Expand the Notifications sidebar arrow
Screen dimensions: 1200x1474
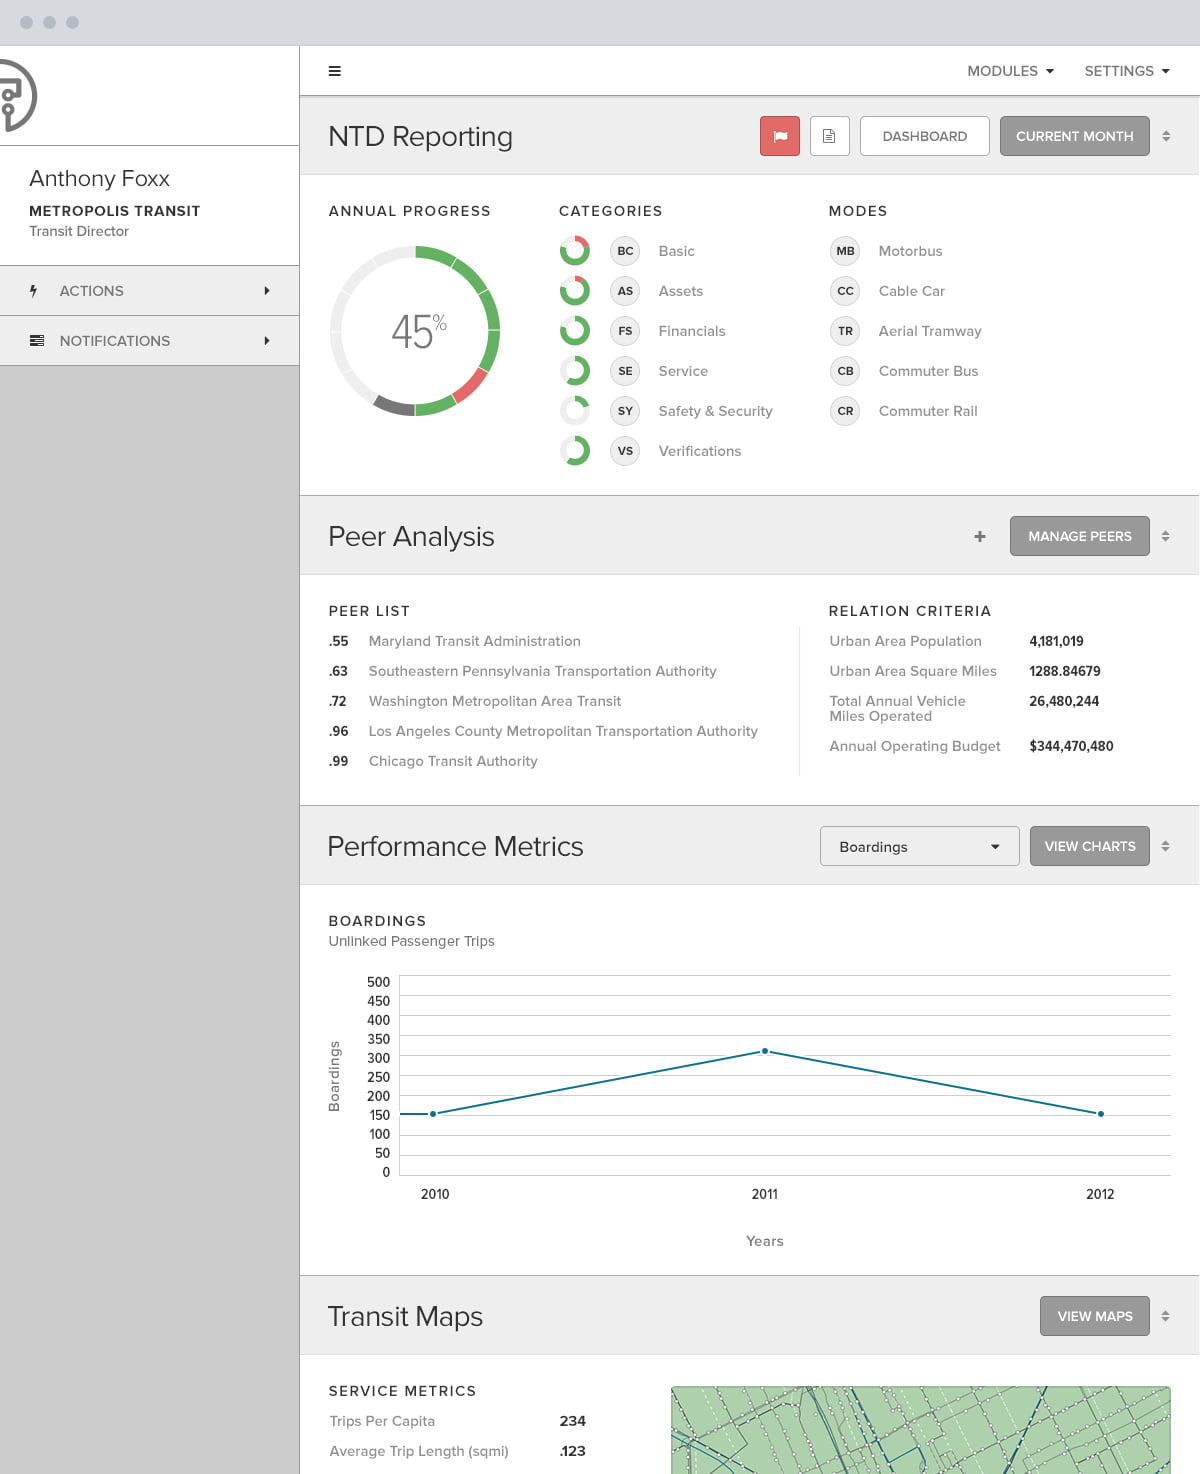267,341
